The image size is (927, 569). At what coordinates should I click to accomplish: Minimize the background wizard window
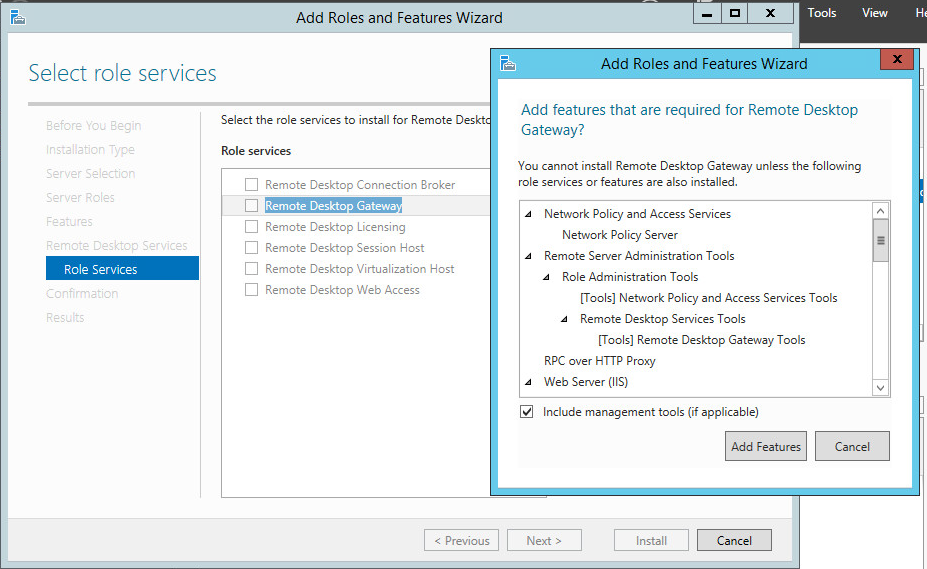[708, 13]
